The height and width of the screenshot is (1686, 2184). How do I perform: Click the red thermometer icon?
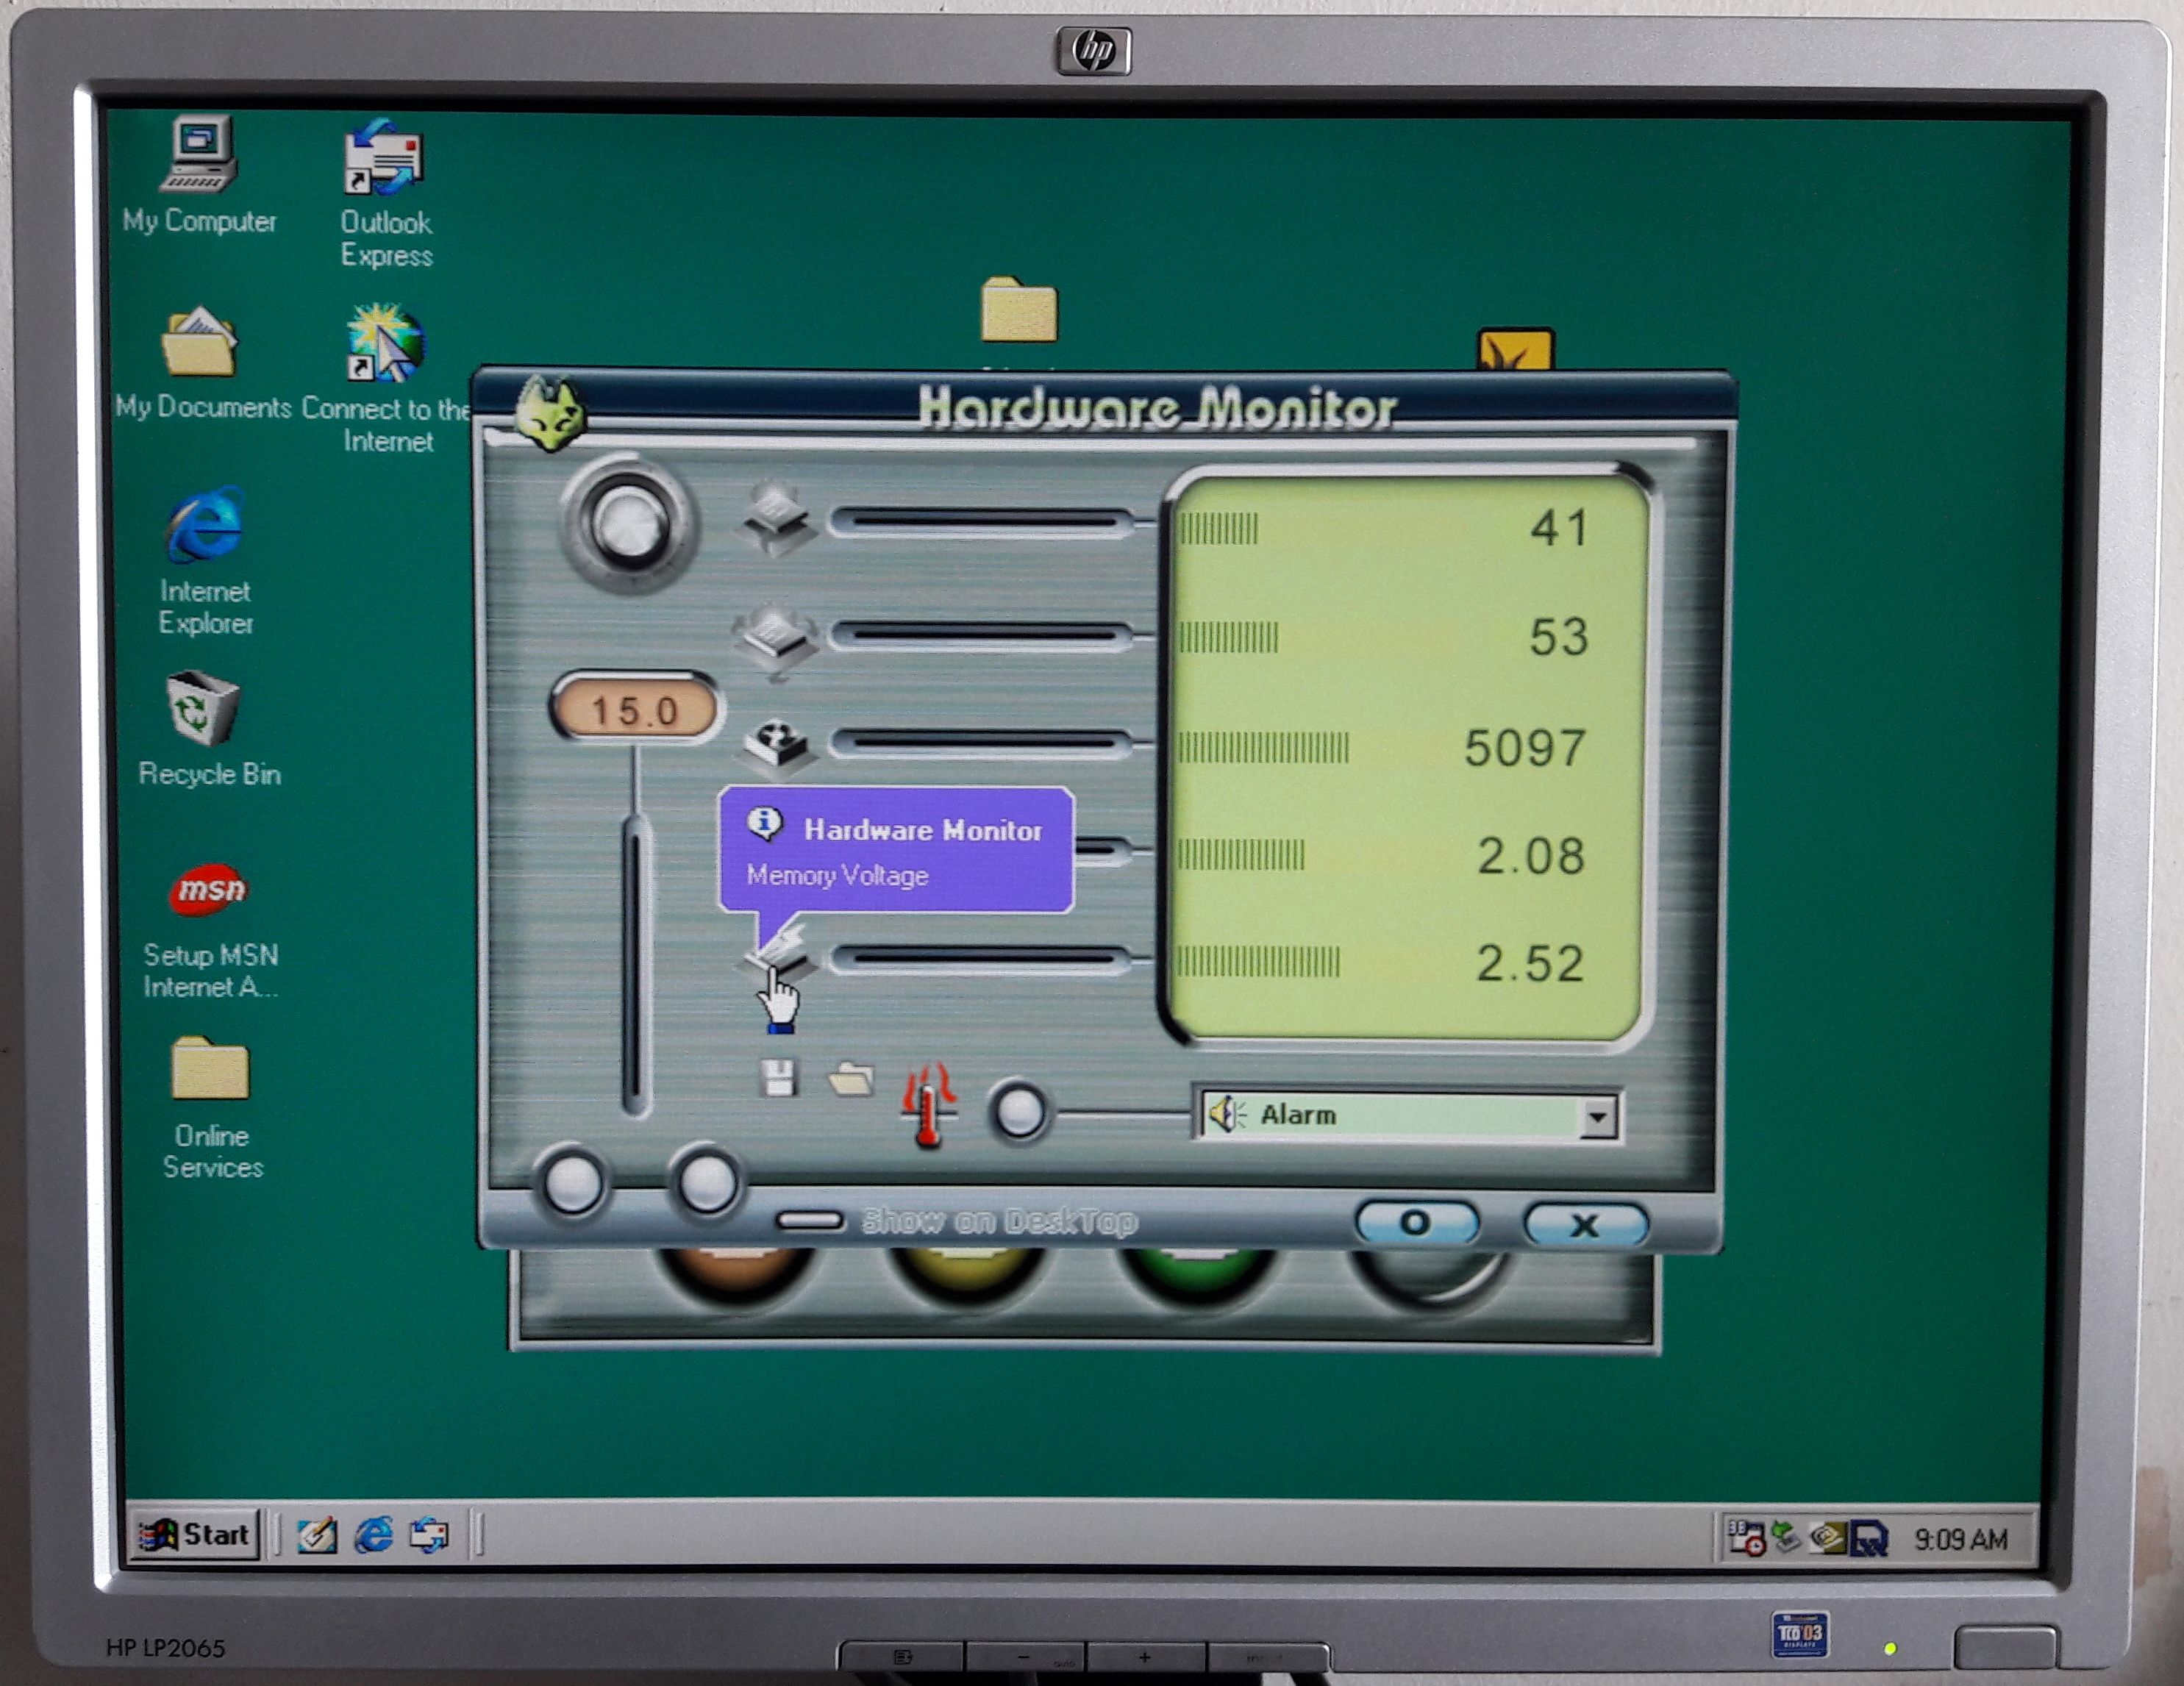(x=928, y=1105)
